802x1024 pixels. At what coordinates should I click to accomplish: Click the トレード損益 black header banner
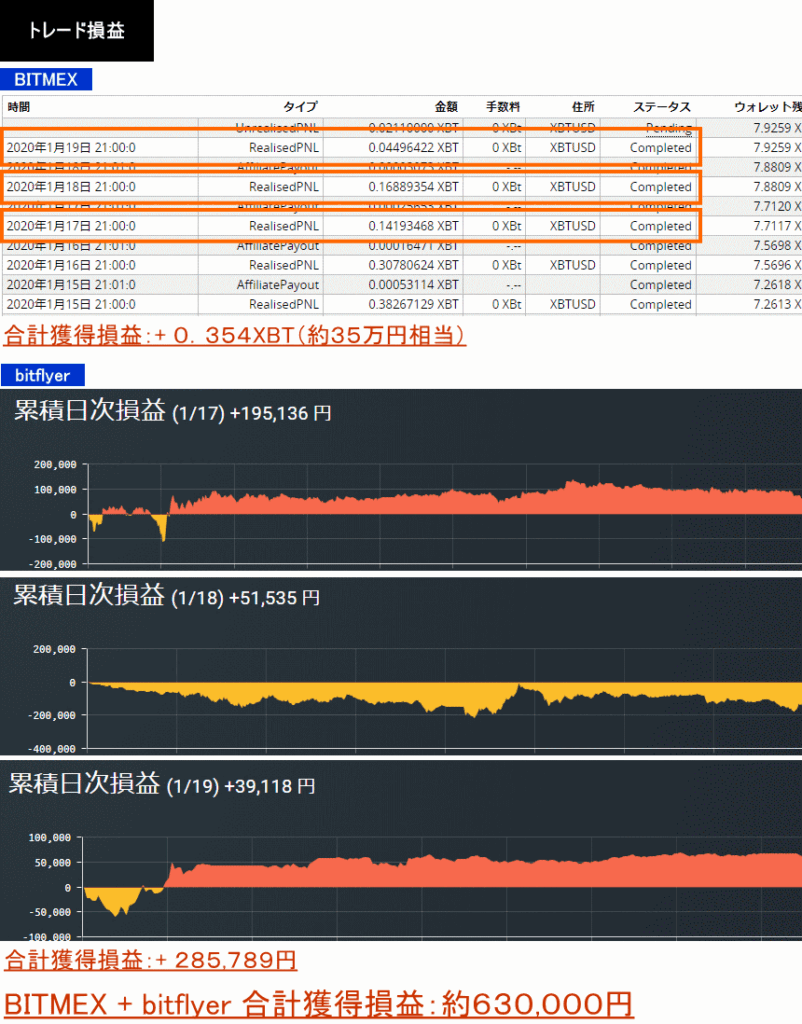pos(77,31)
